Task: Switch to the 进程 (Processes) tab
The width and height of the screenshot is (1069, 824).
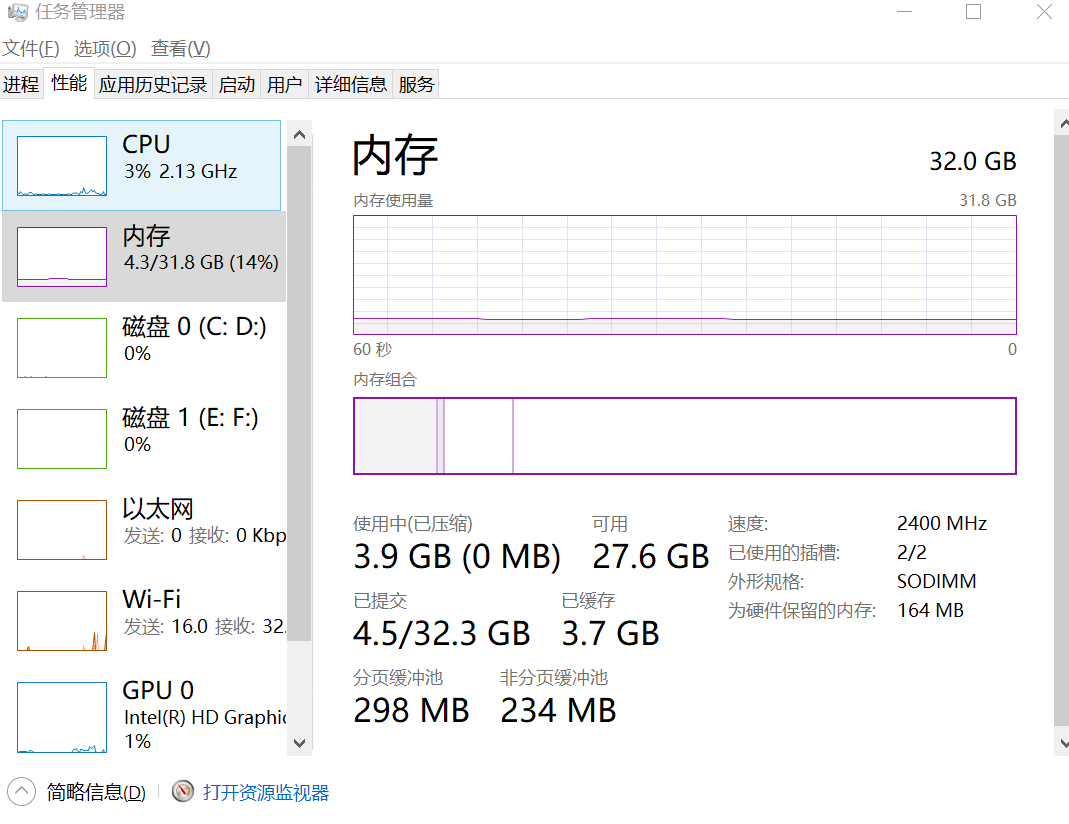Action: (21, 85)
